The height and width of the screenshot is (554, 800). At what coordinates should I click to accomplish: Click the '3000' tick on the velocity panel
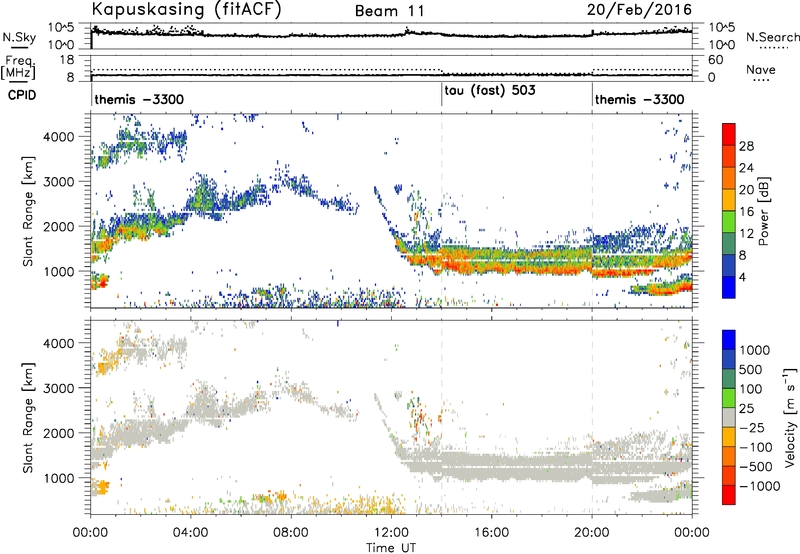[60, 388]
